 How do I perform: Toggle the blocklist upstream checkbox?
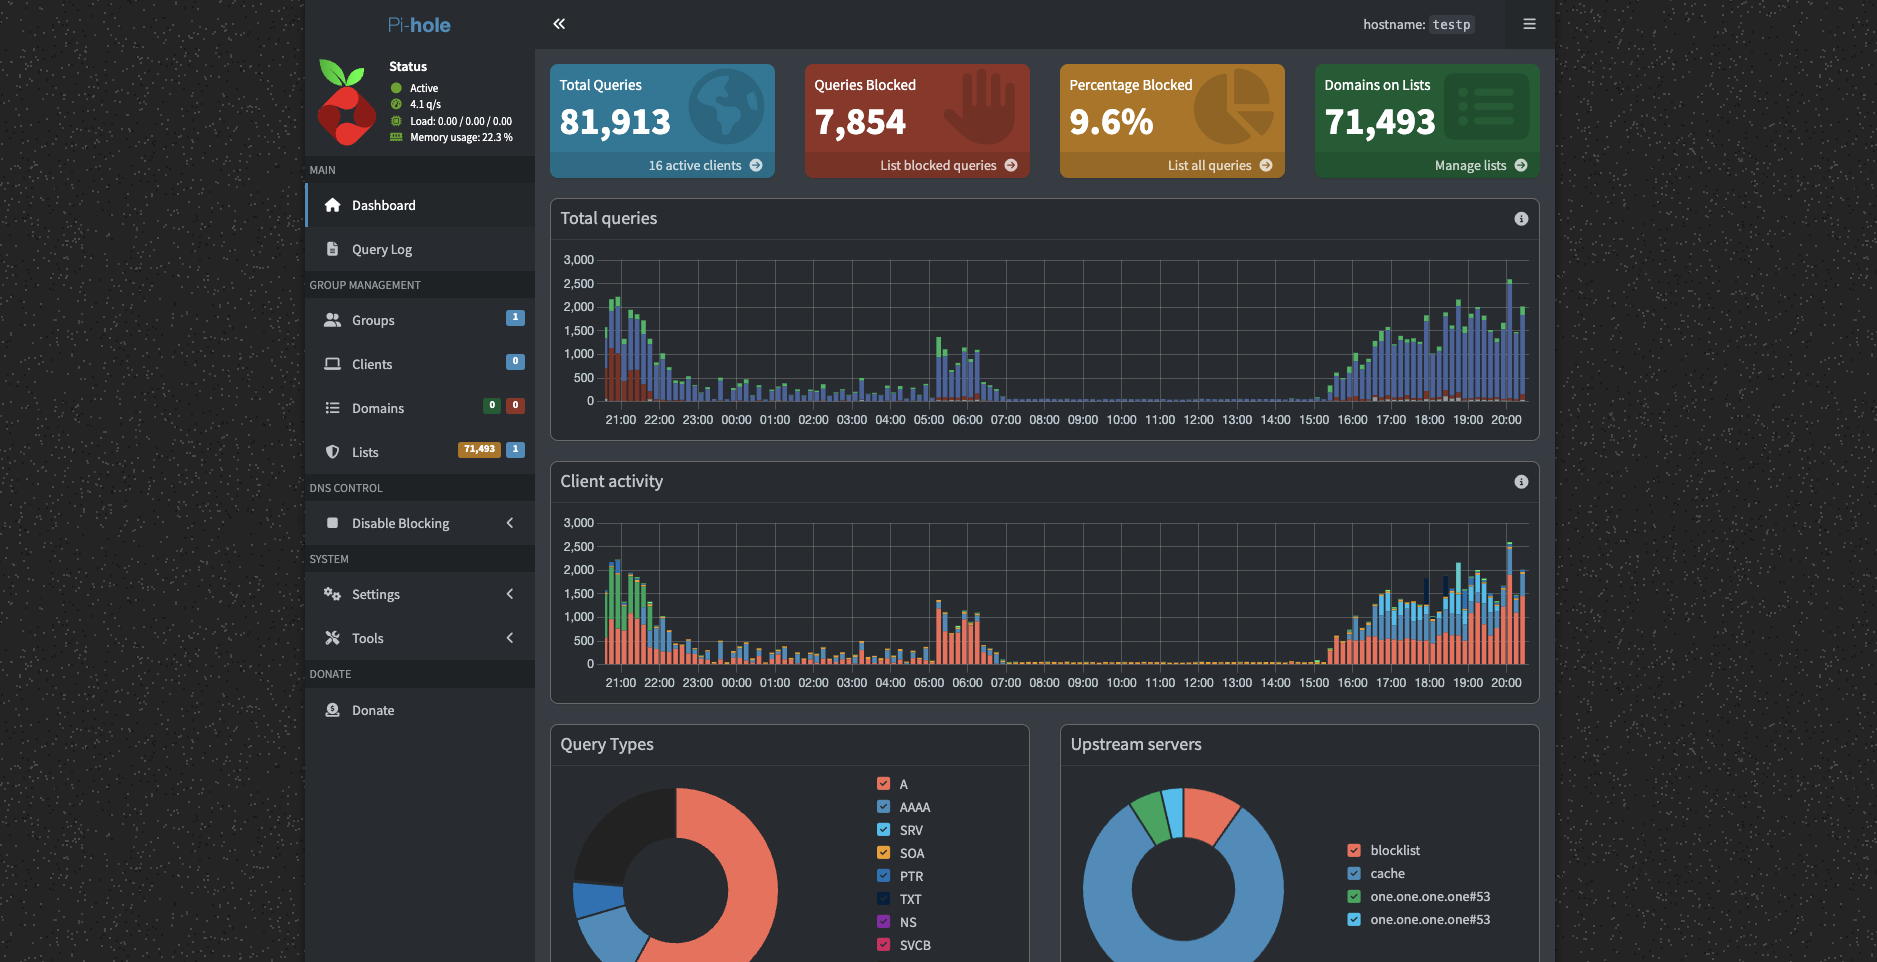(1354, 851)
